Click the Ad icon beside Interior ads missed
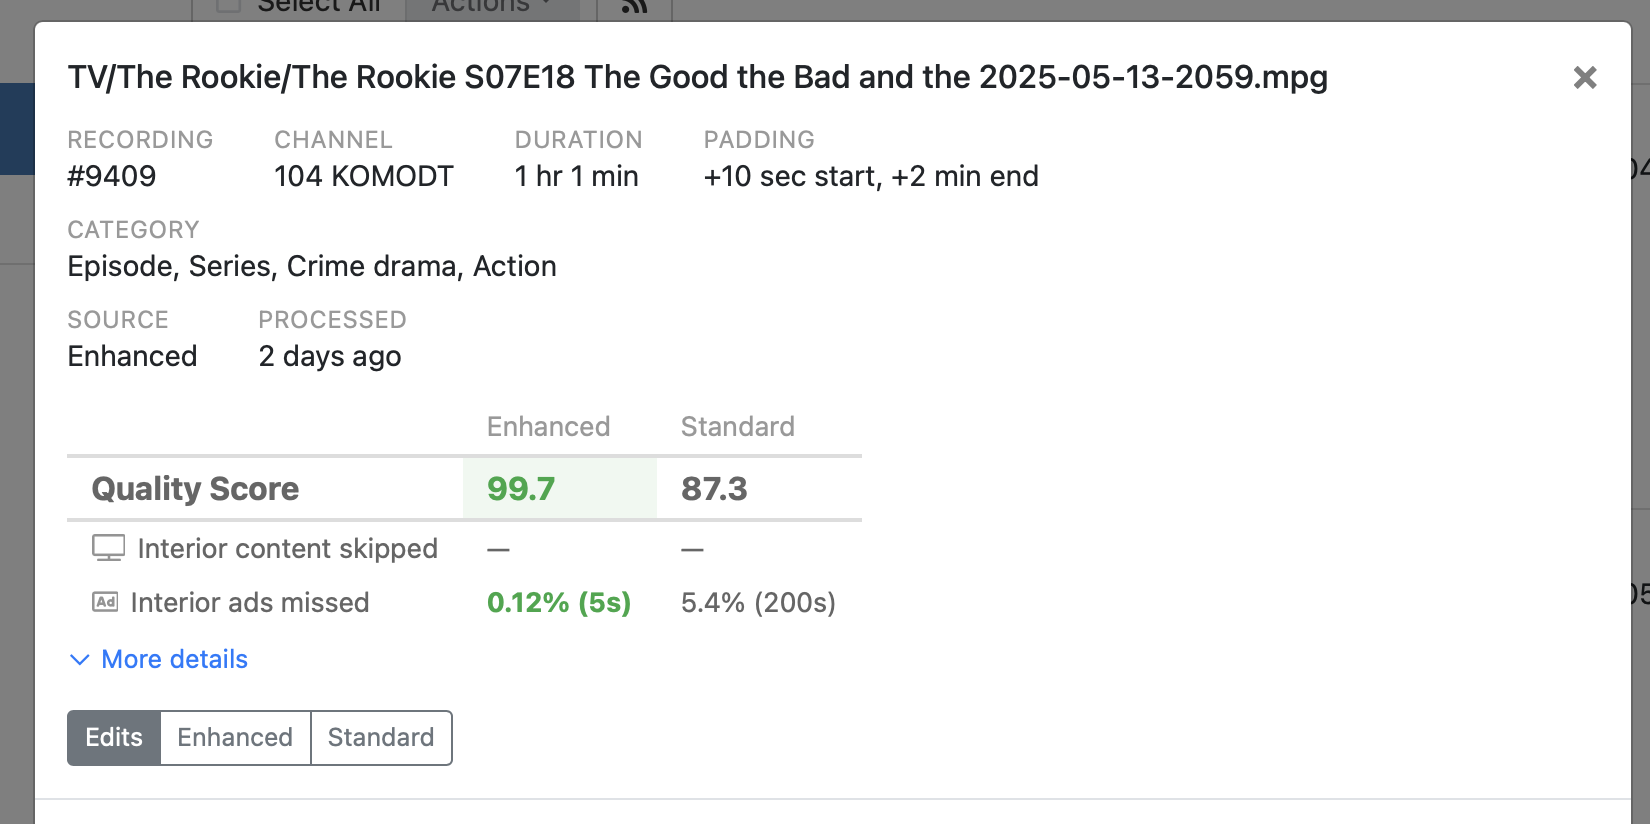The image size is (1650, 824). 105,602
